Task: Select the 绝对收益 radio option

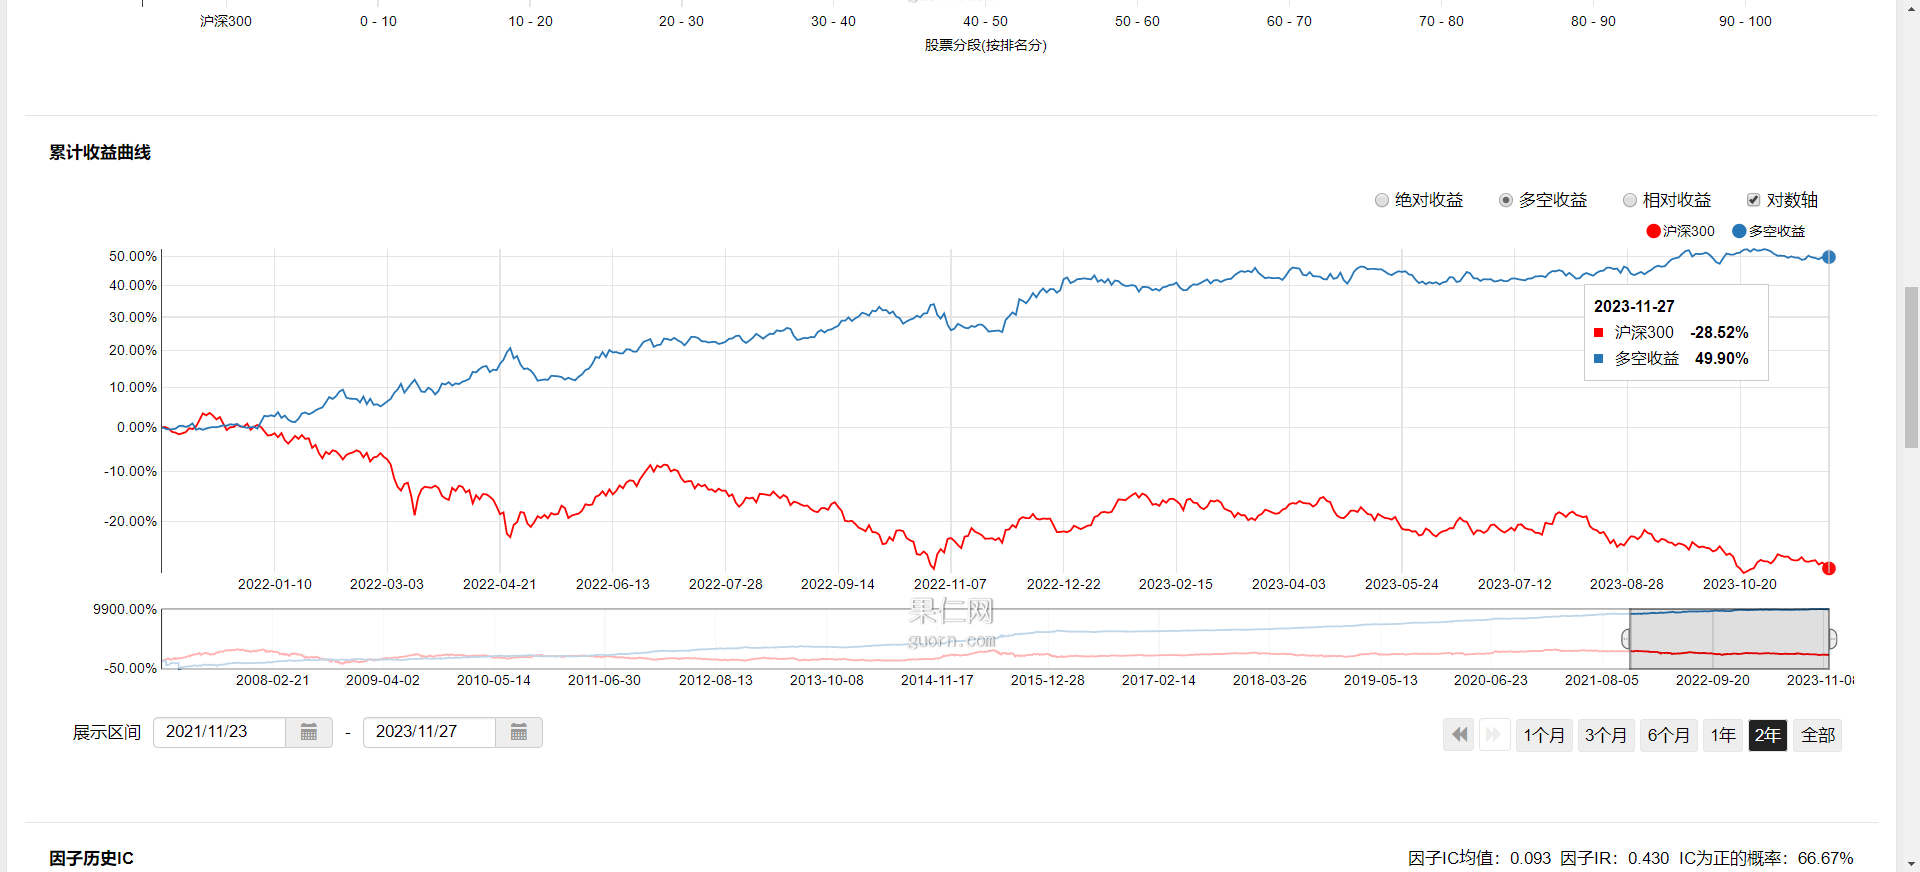Action: 1382,200
